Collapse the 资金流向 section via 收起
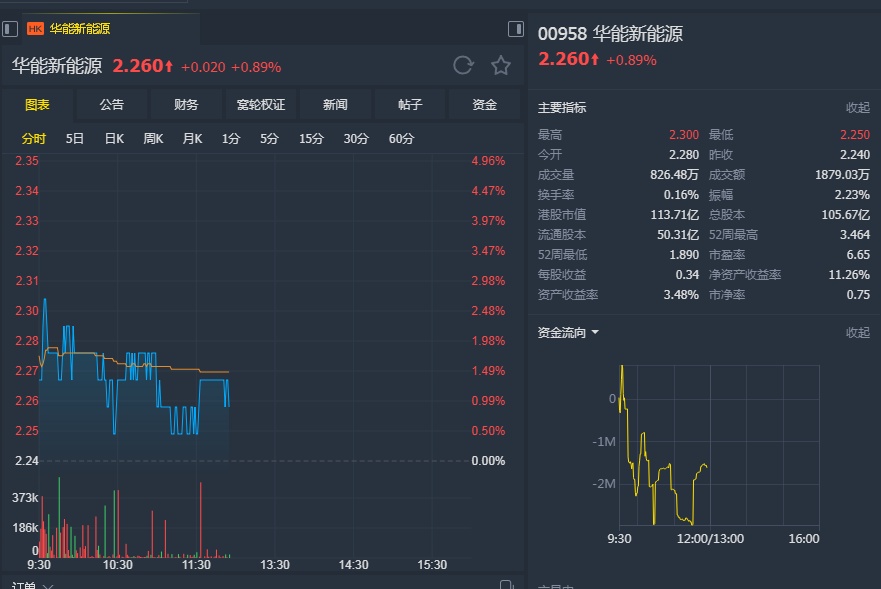The height and width of the screenshot is (589, 881). [857, 333]
